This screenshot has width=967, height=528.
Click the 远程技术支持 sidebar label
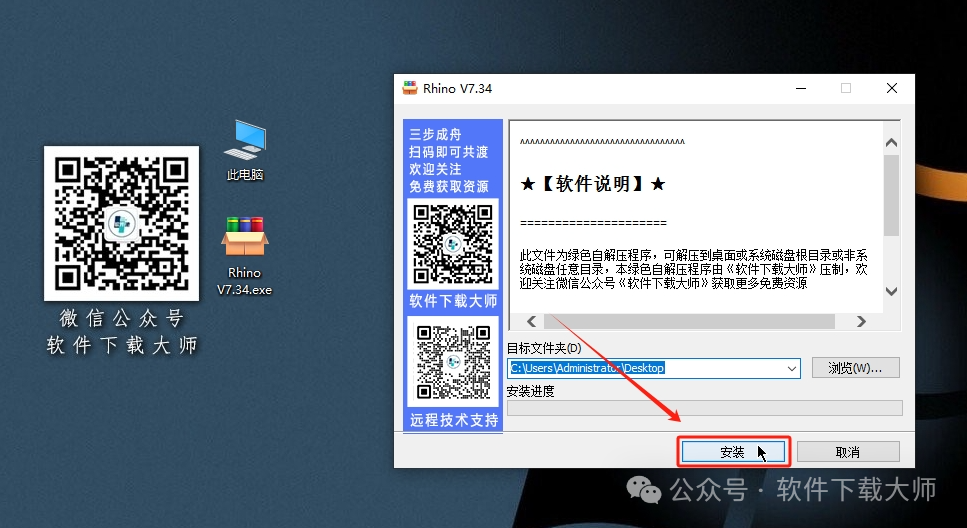[454, 420]
